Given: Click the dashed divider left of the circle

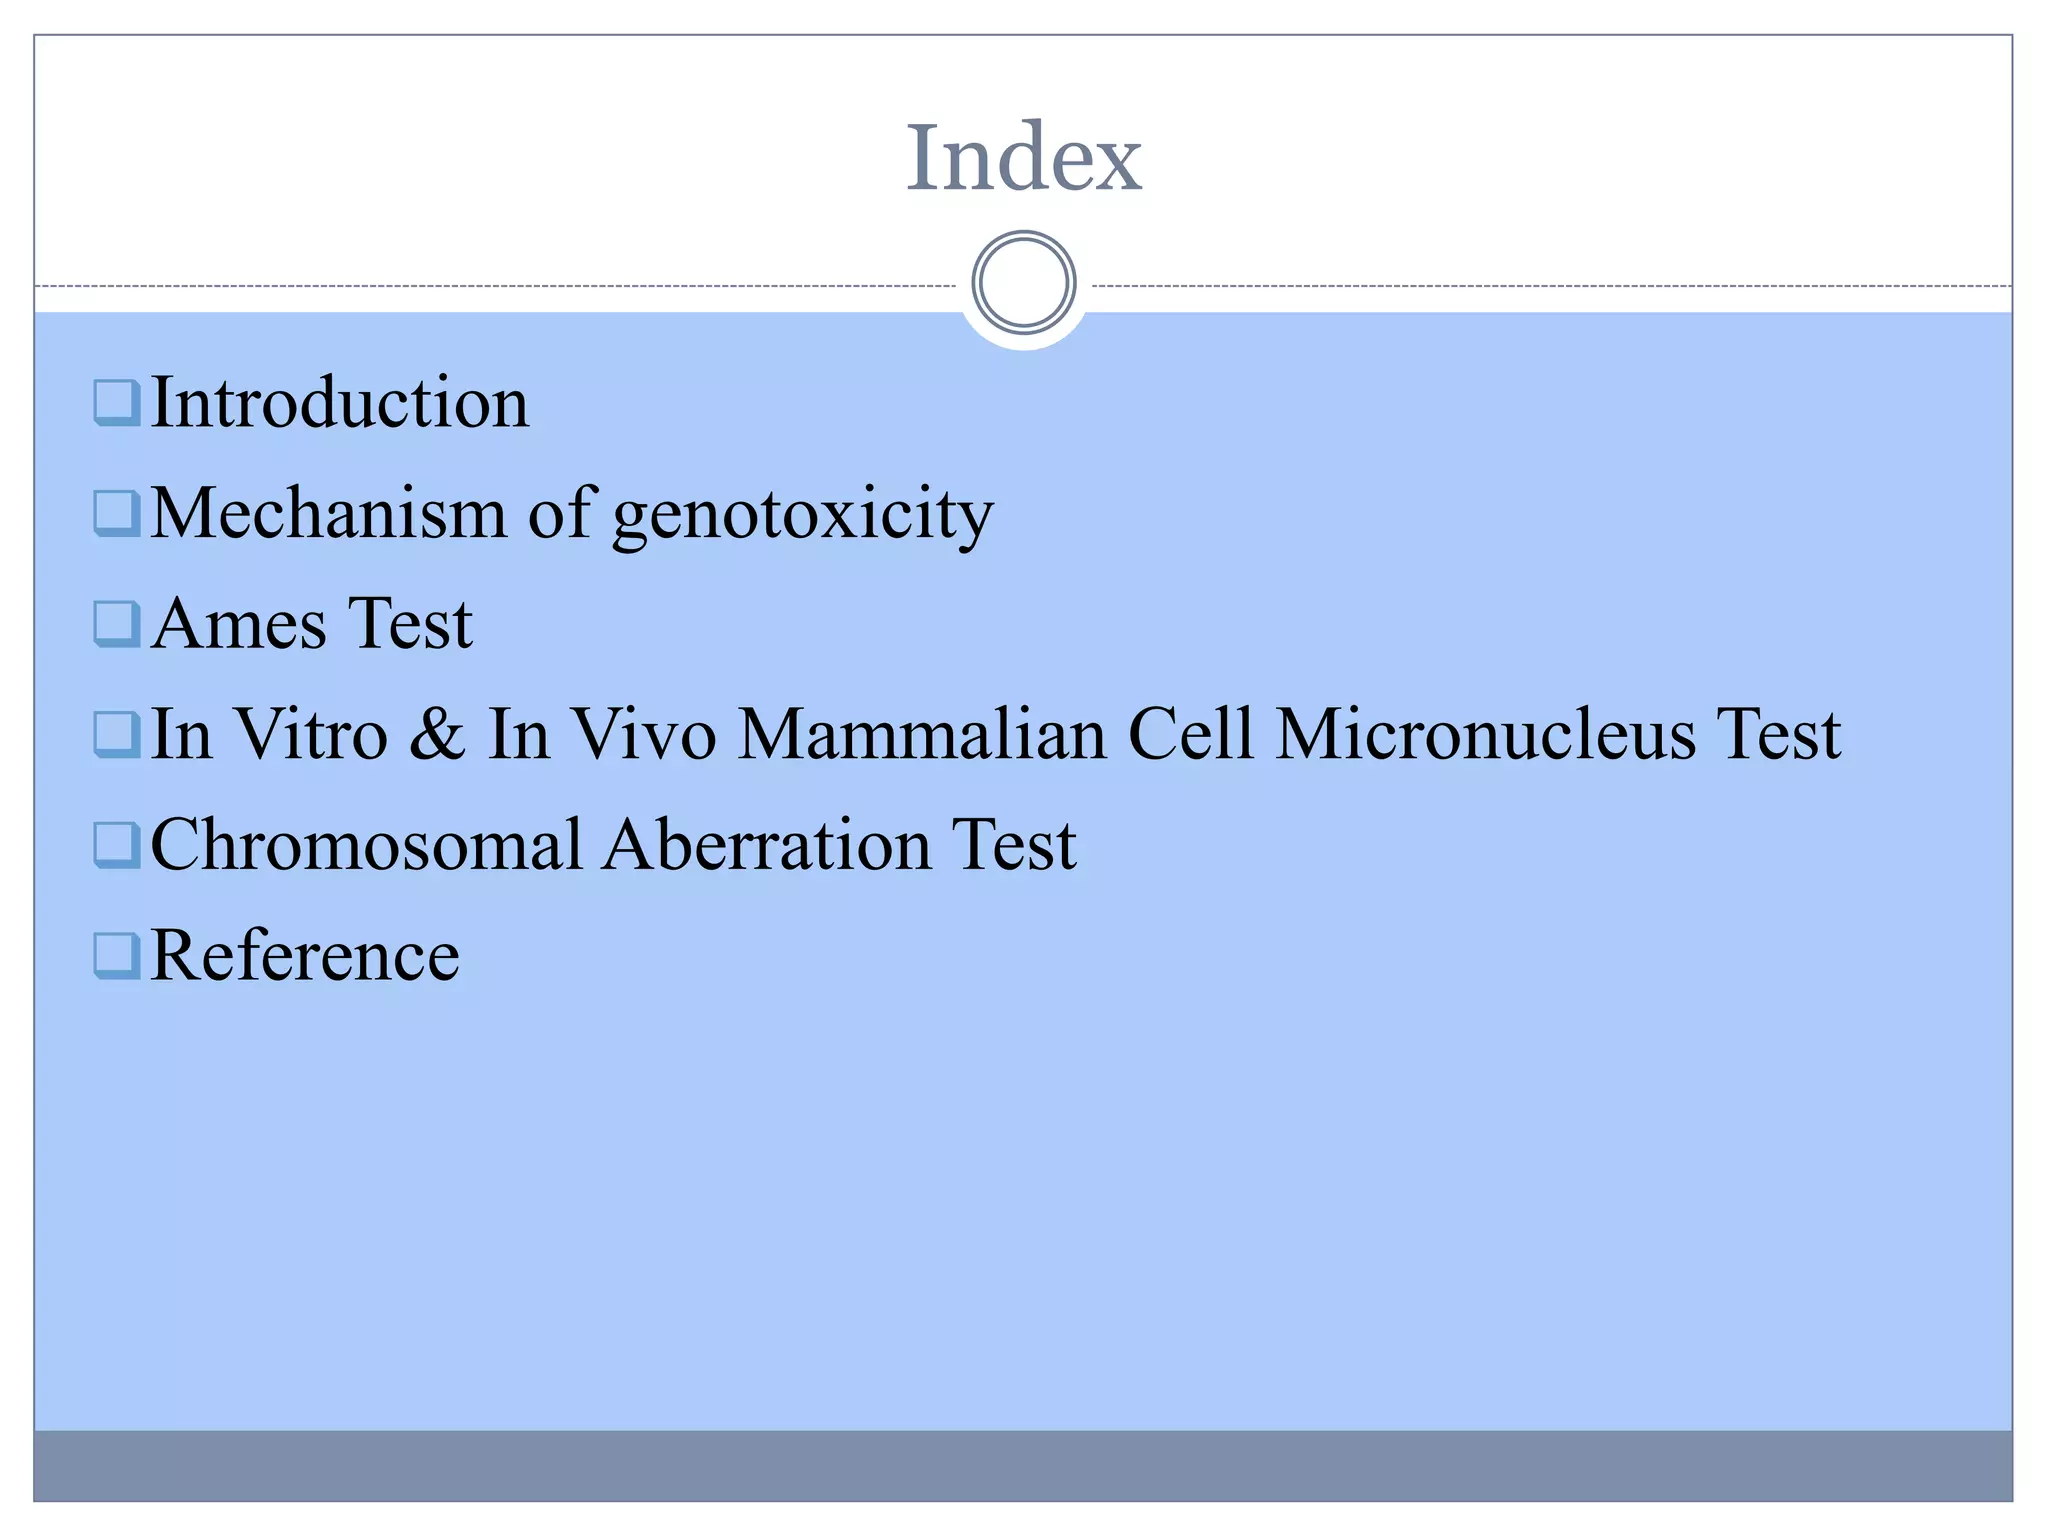Looking at the screenshot, I should tap(500, 286).
